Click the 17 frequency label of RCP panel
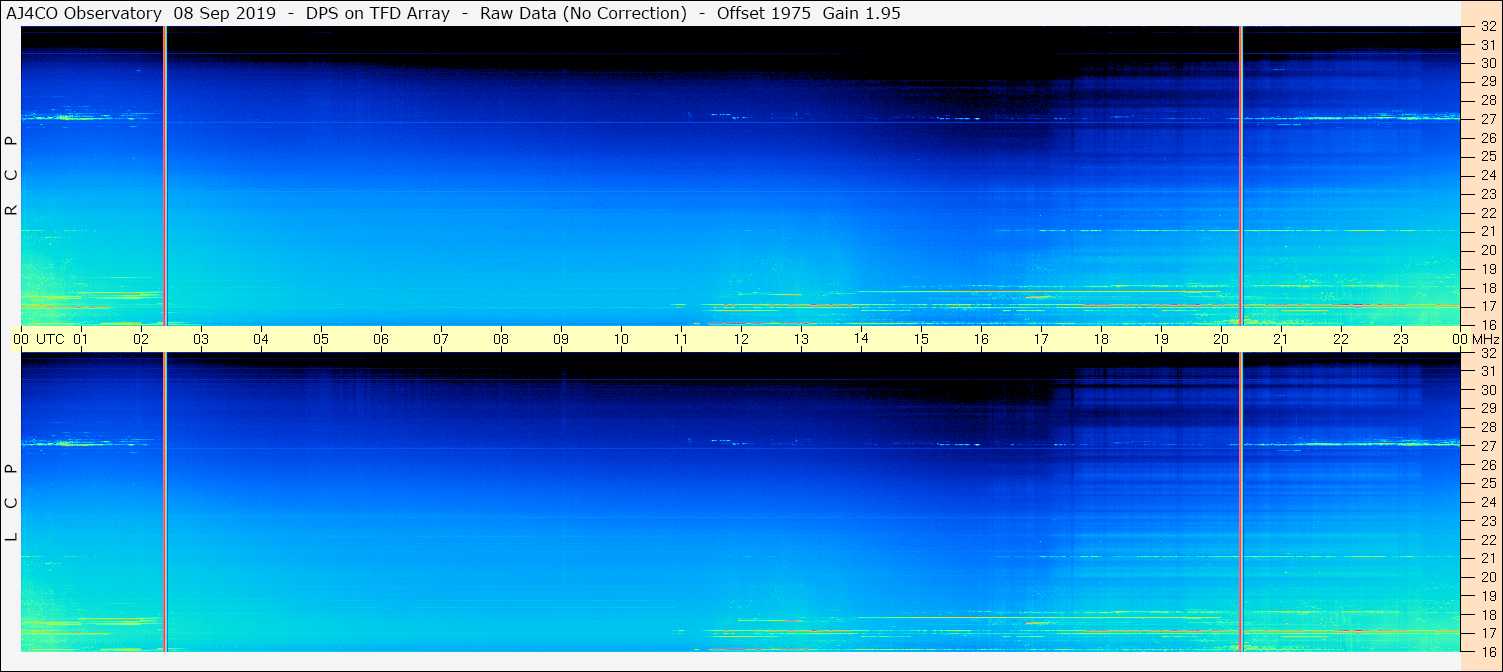The width and height of the screenshot is (1503, 672). click(x=1488, y=306)
